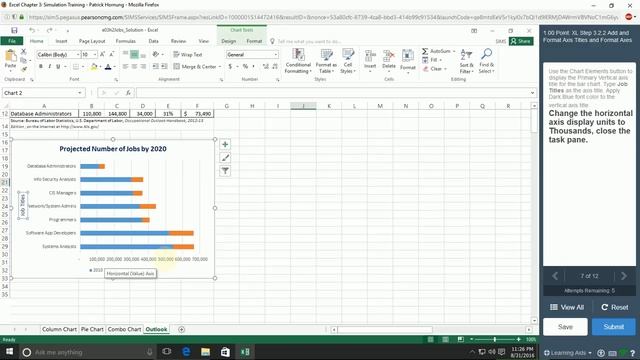Click the Submit button in task panel
Screen dimensions: 640x360
coord(613,327)
